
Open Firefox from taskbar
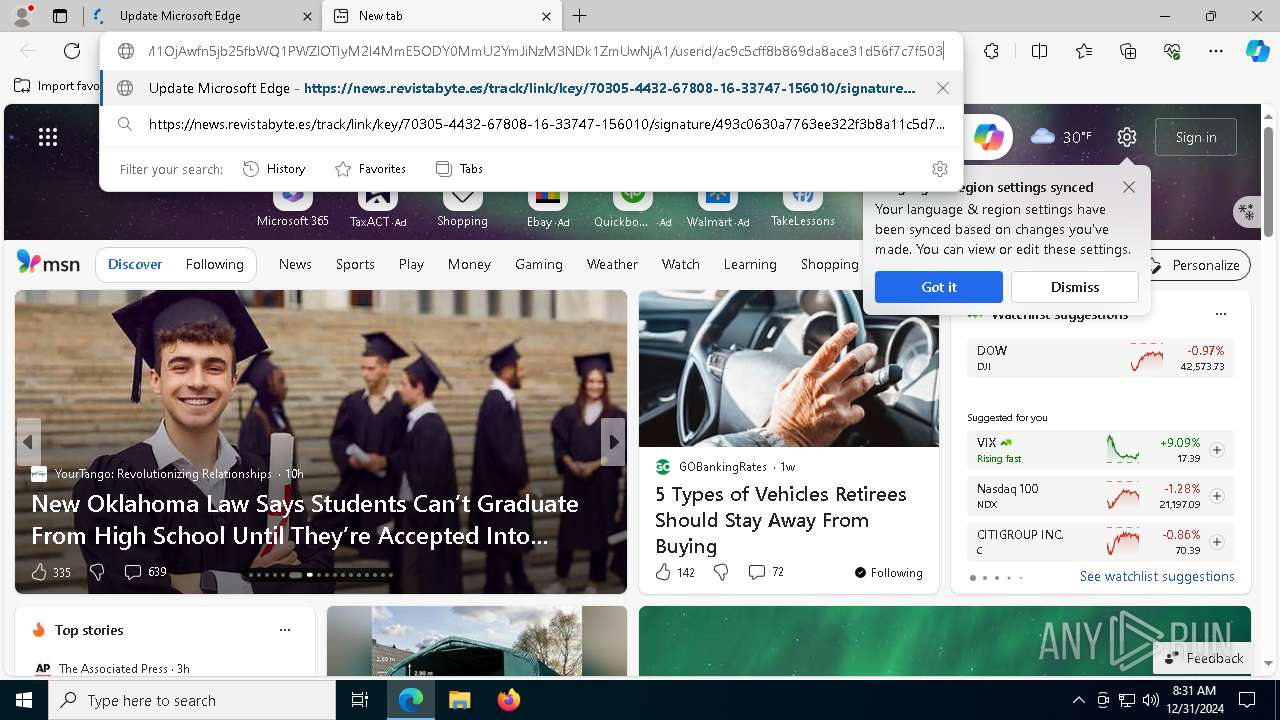point(508,700)
